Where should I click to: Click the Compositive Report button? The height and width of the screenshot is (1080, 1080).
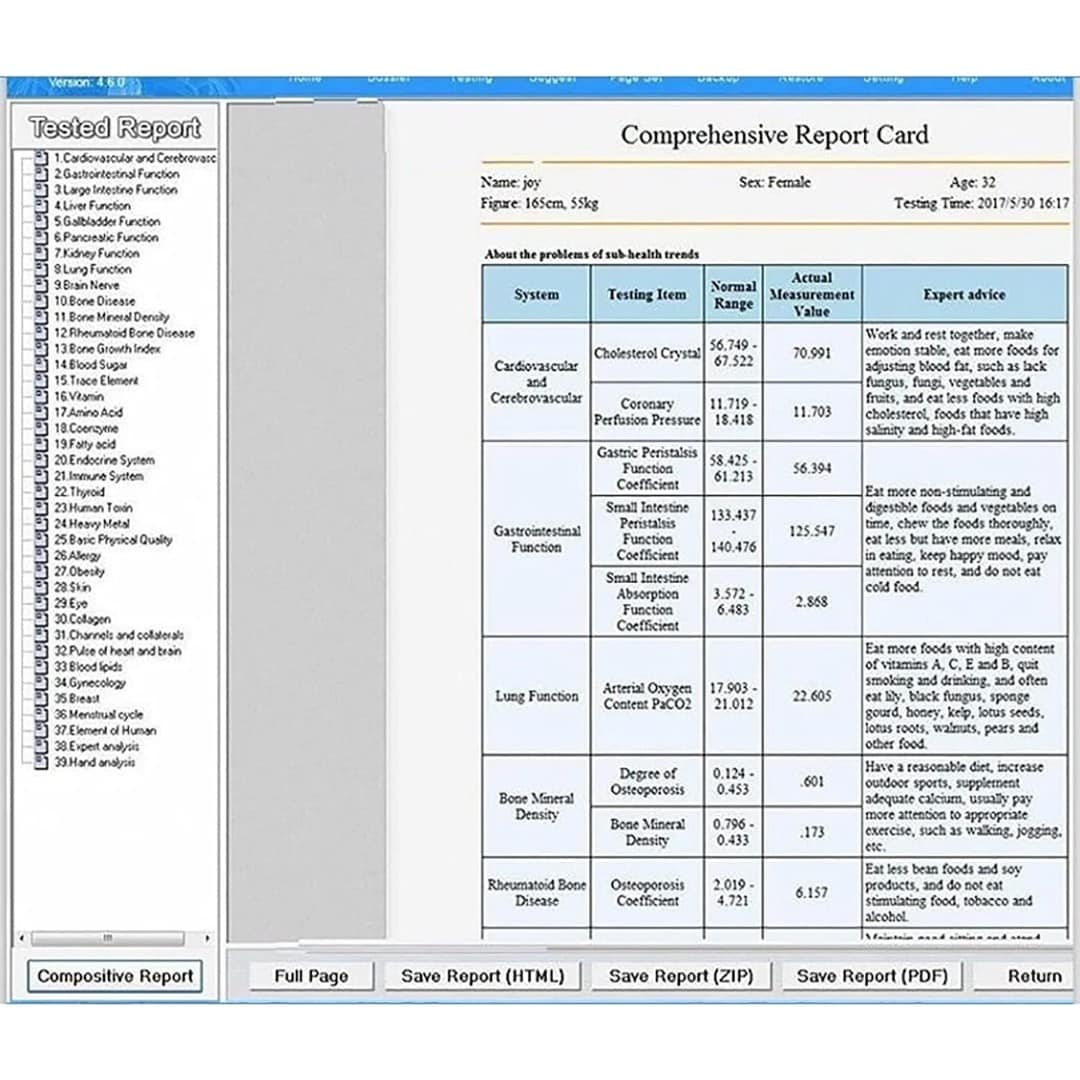point(115,976)
